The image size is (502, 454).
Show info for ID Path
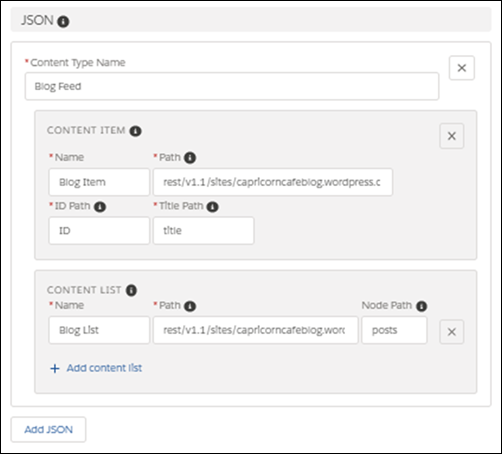(100, 207)
